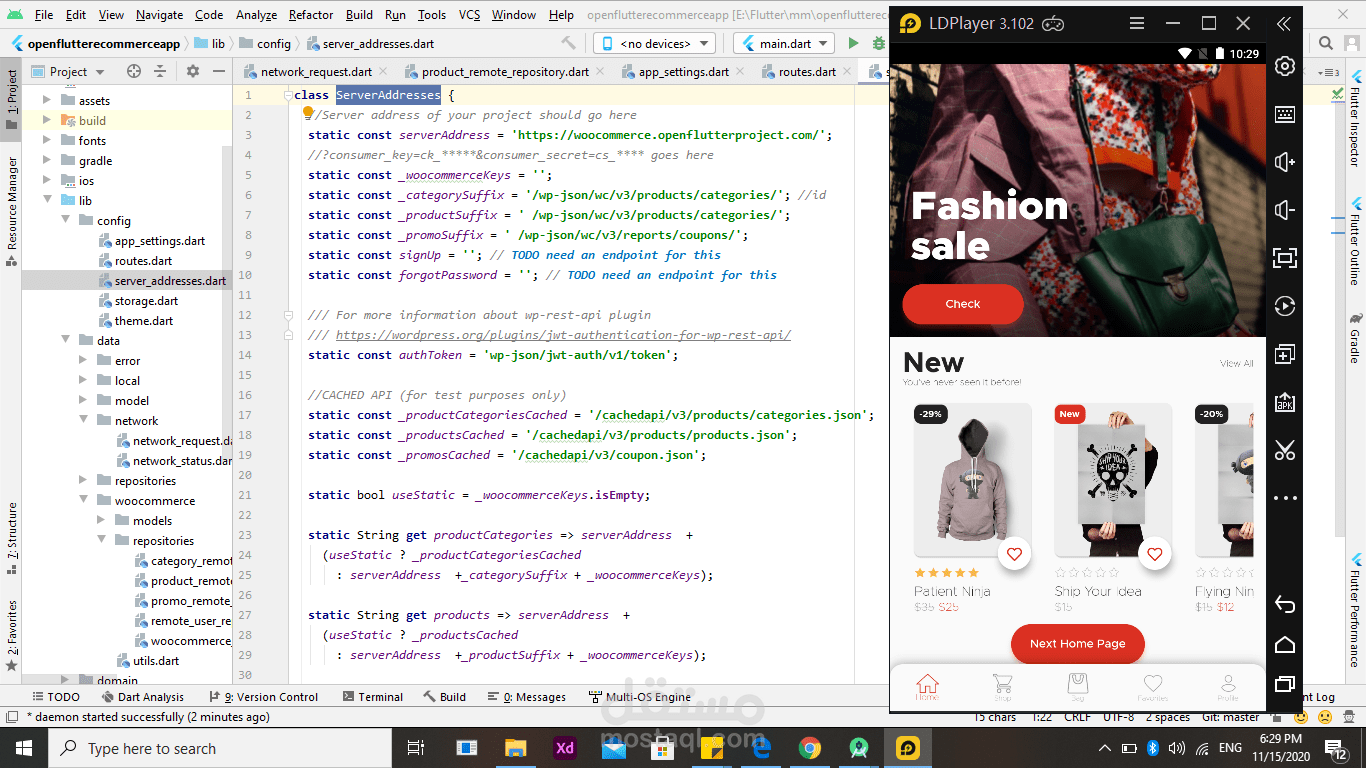Screen dimensions: 1366x768
Task: Go to Android home in LDPlayer sidebar
Action: 1285,644
